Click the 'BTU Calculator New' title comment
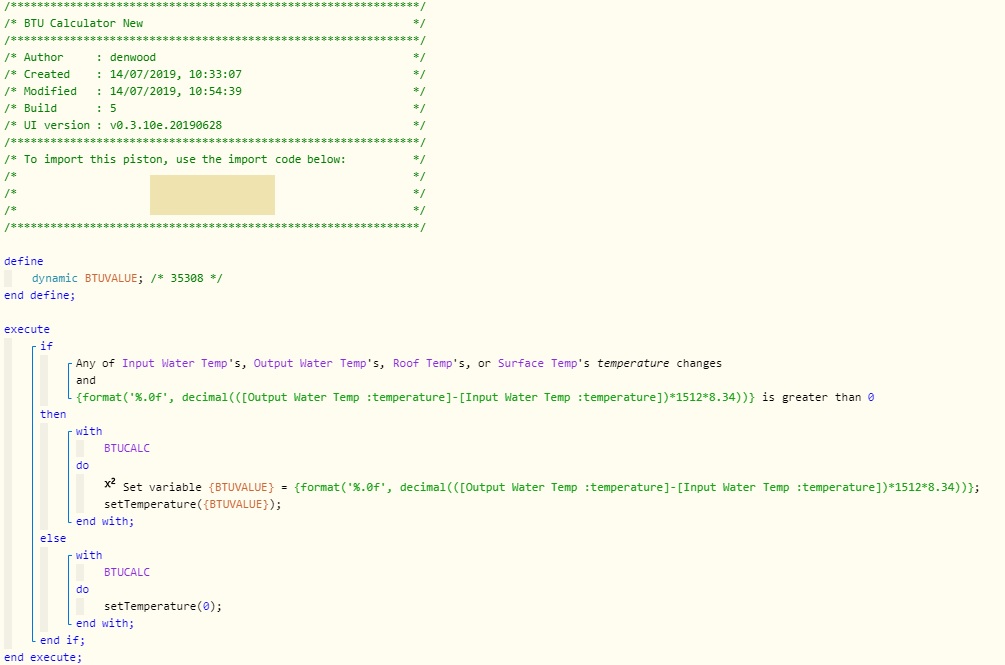 tap(83, 23)
